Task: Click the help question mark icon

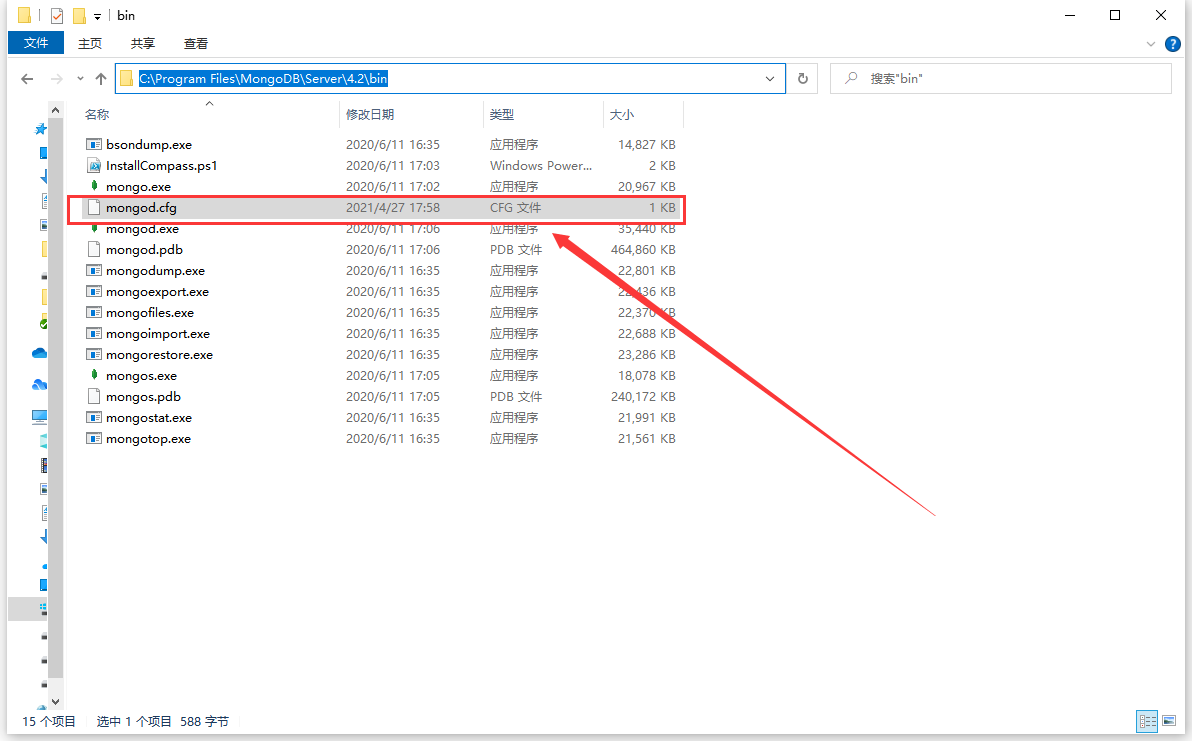Action: coord(1172,43)
